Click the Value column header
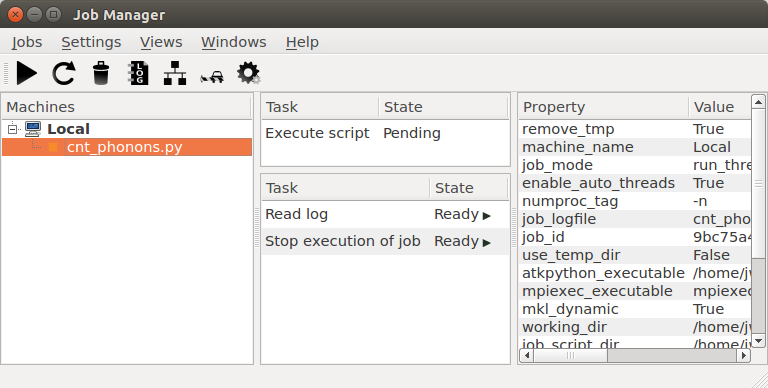768x388 pixels. click(x=720, y=107)
